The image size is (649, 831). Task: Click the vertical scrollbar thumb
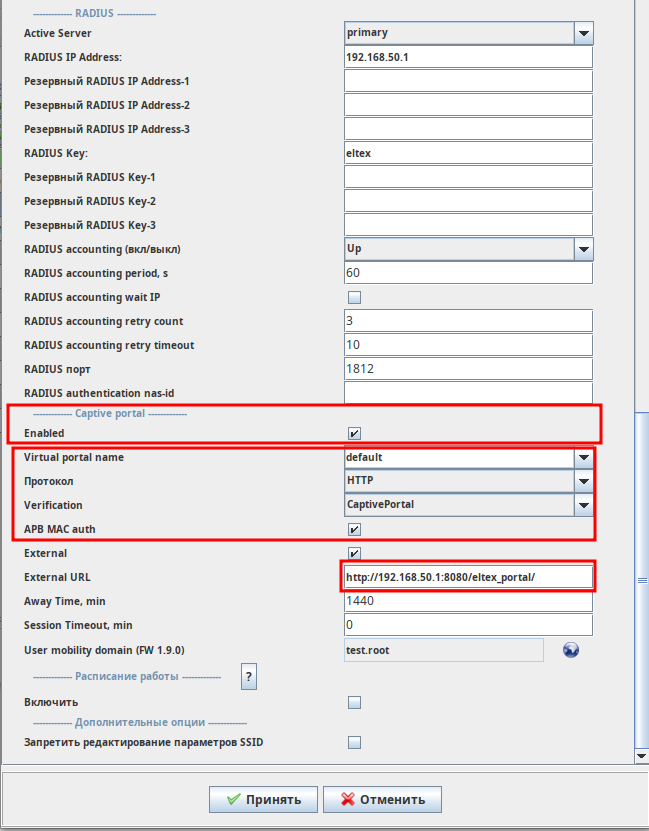(x=641, y=580)
